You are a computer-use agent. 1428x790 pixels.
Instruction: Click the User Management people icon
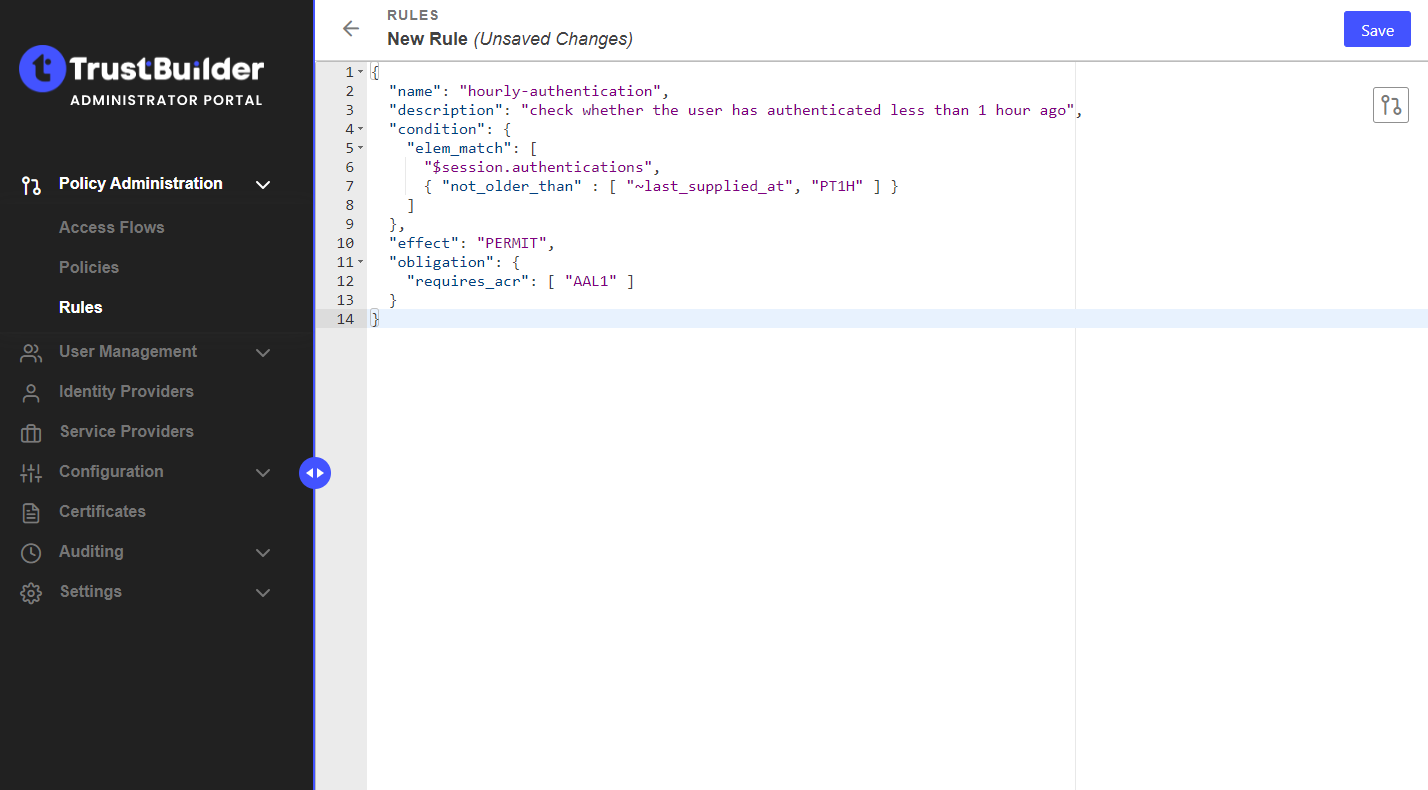coord(31,353)
